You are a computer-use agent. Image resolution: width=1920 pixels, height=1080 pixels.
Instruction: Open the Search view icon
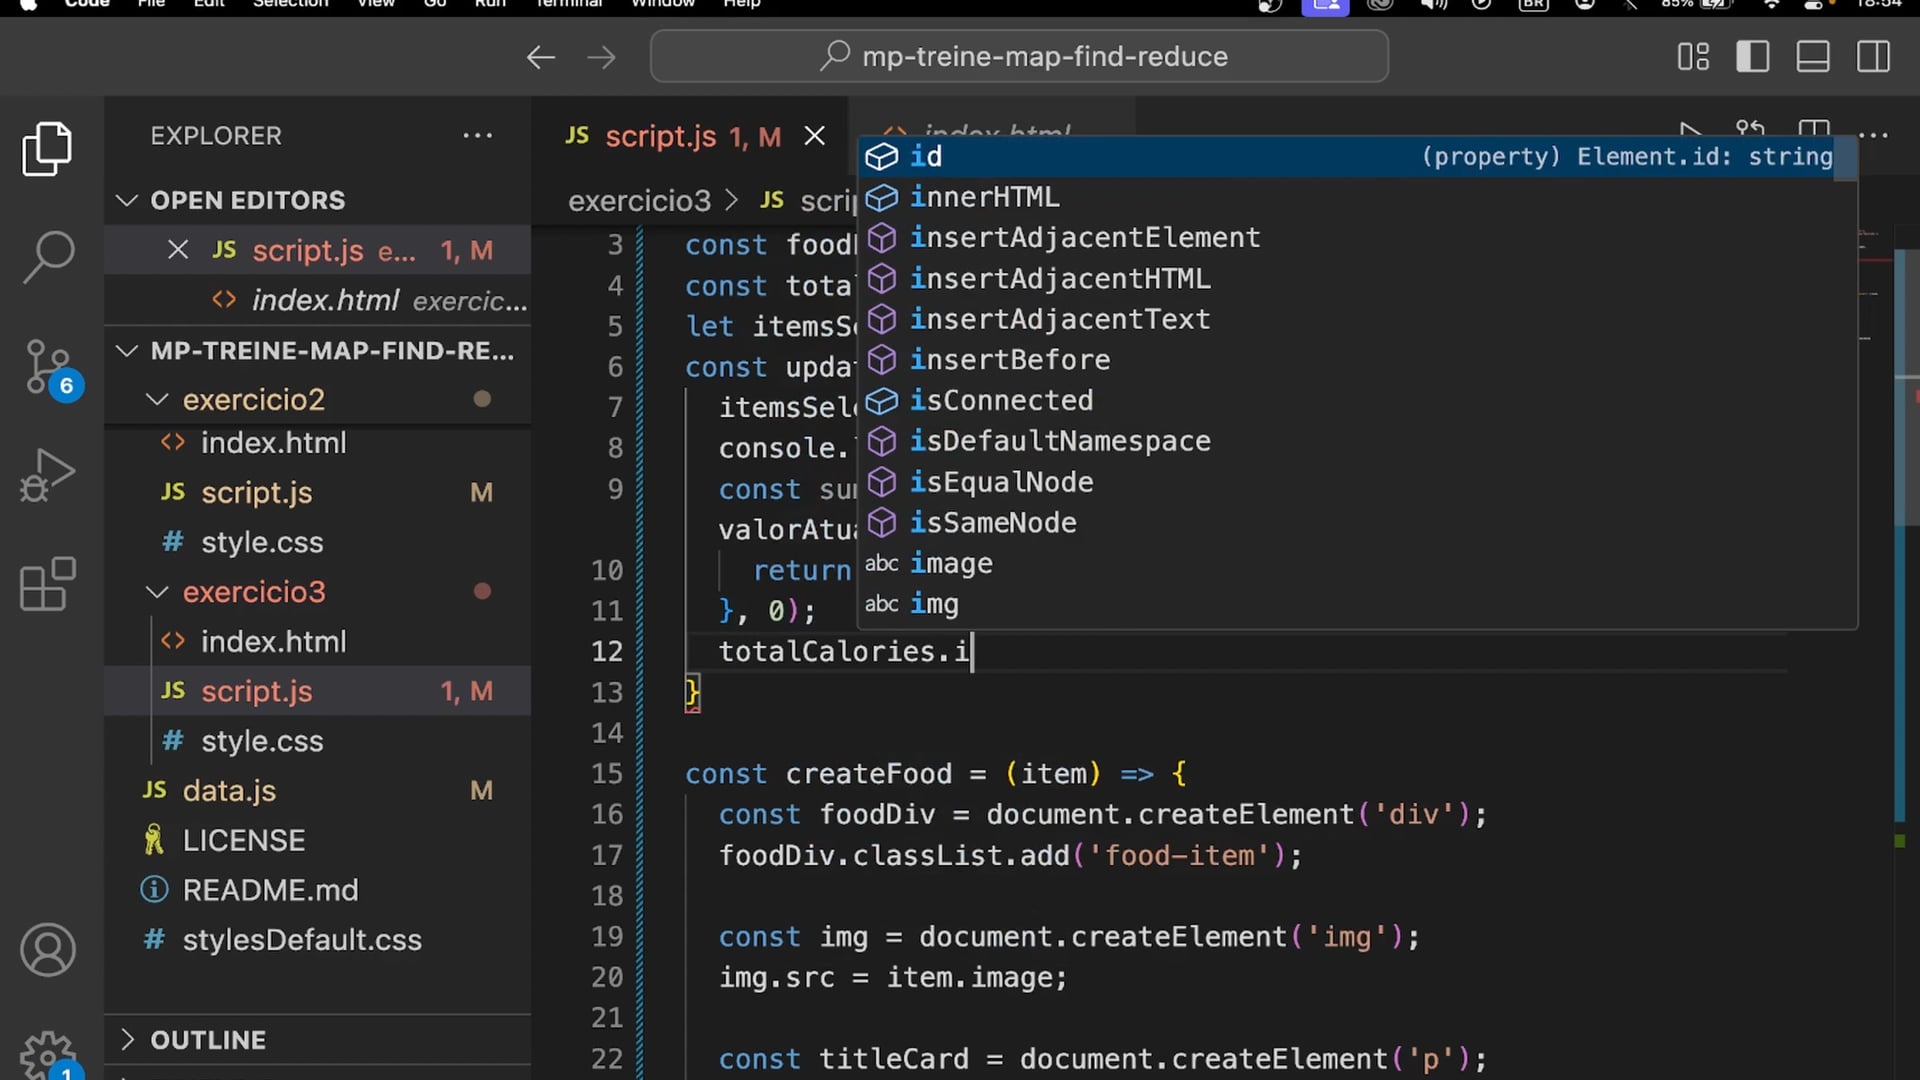point(47,257)
